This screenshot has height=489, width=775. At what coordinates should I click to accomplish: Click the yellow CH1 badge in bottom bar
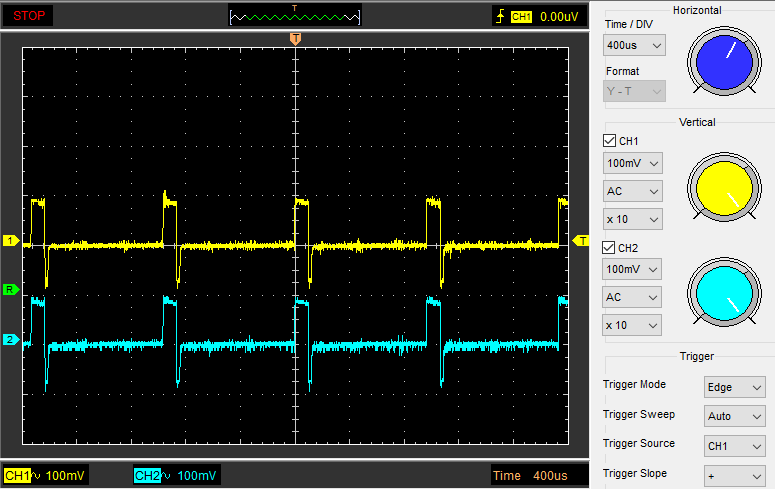[x=18, y=475]
